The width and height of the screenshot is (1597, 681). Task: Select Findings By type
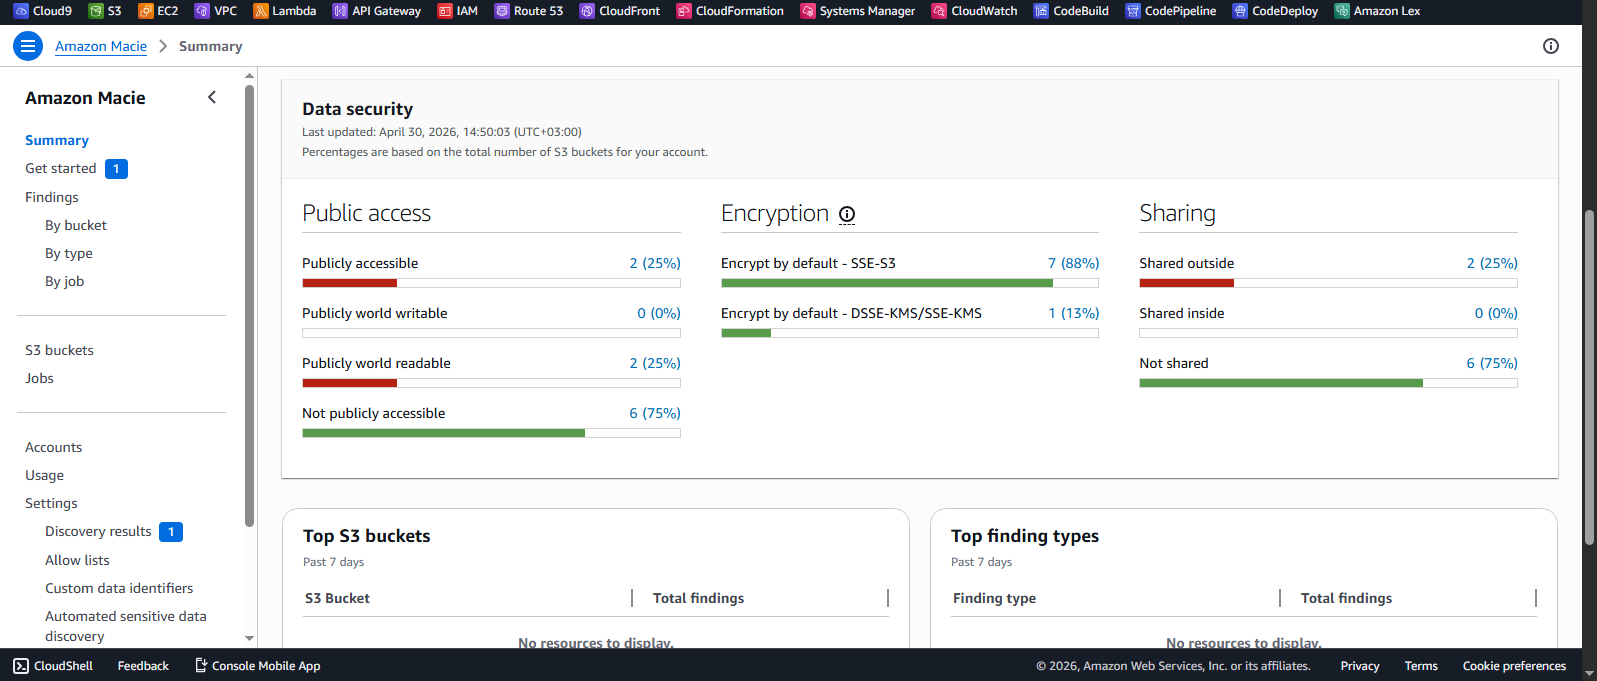(69, 253)
